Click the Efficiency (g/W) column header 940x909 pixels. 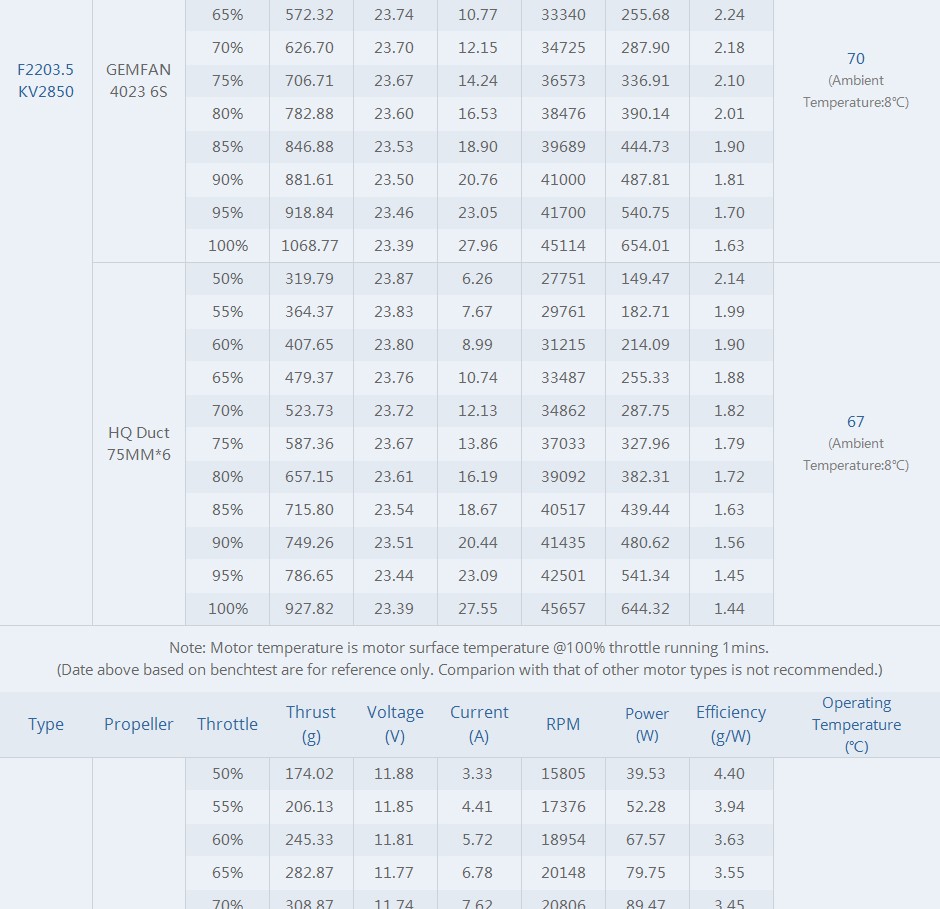pyautogui.click(x=731, y=724)
